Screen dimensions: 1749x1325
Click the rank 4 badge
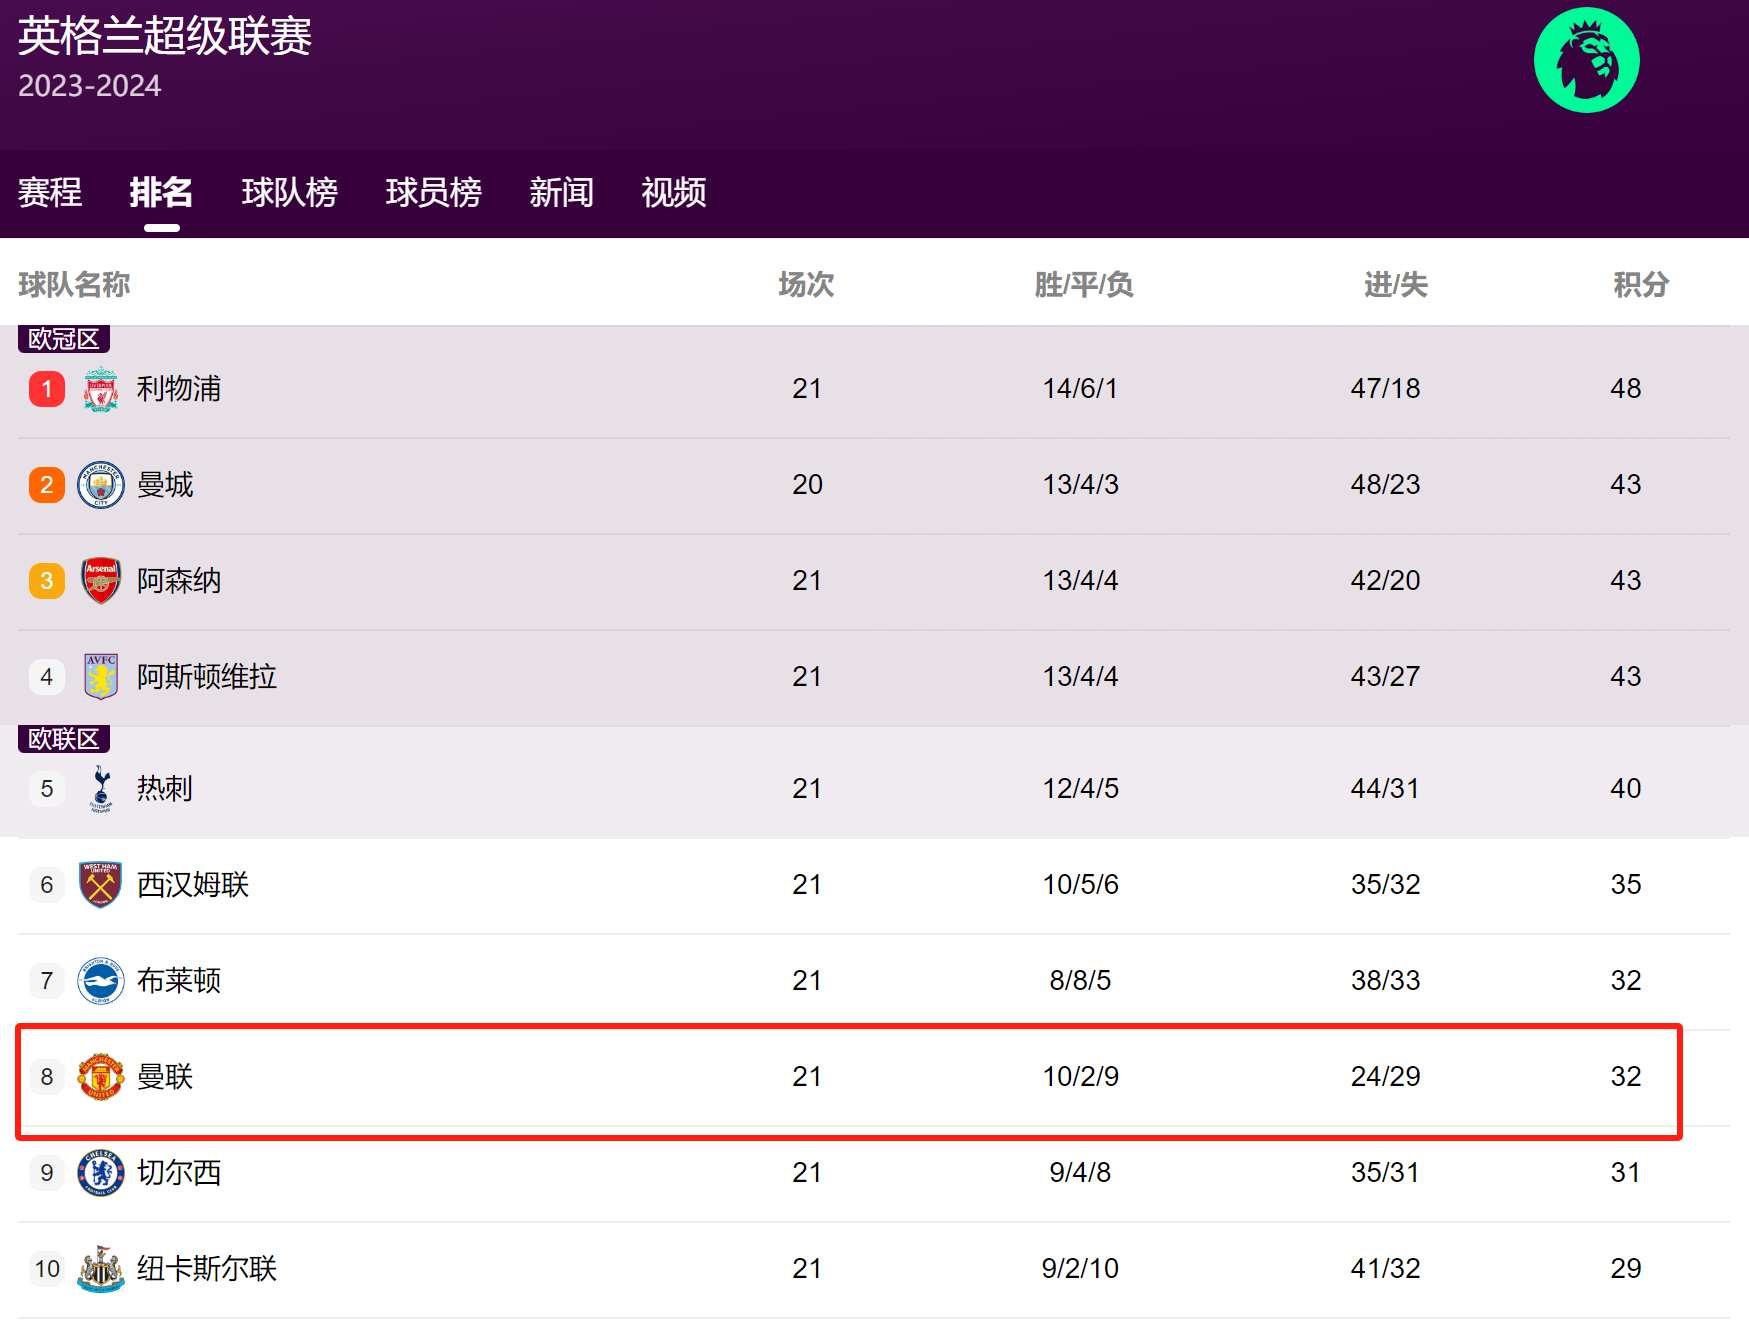(x=47, y=677)
